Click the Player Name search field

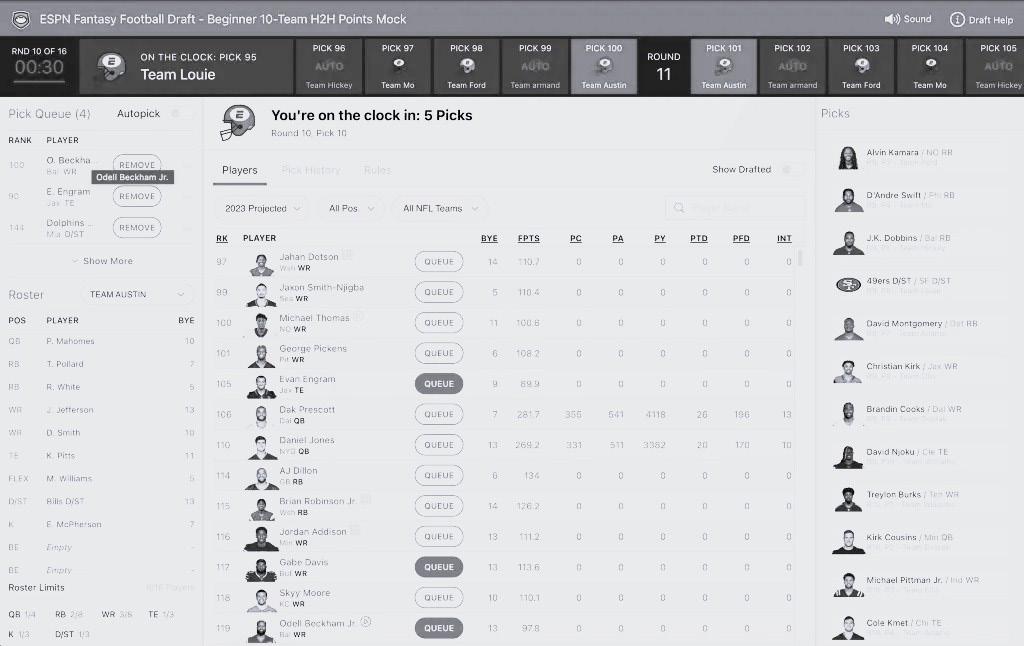735,208
